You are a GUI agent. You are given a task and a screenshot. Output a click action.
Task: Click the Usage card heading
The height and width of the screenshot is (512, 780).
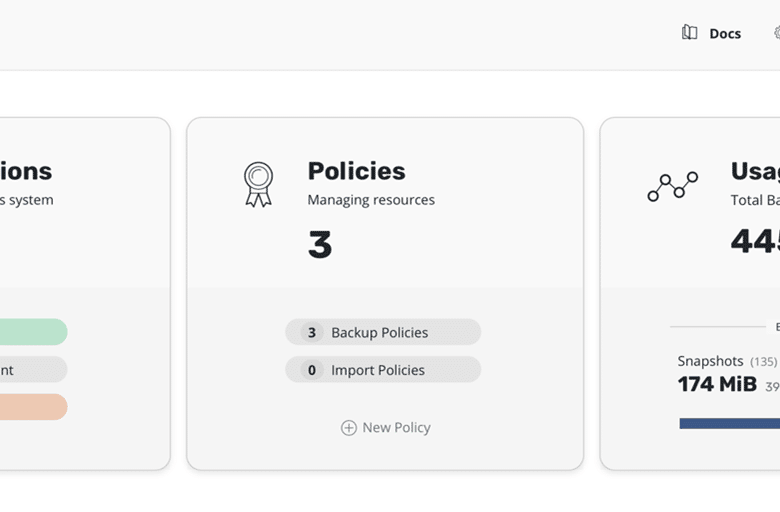pyautogui.click(x=755, y=171)
